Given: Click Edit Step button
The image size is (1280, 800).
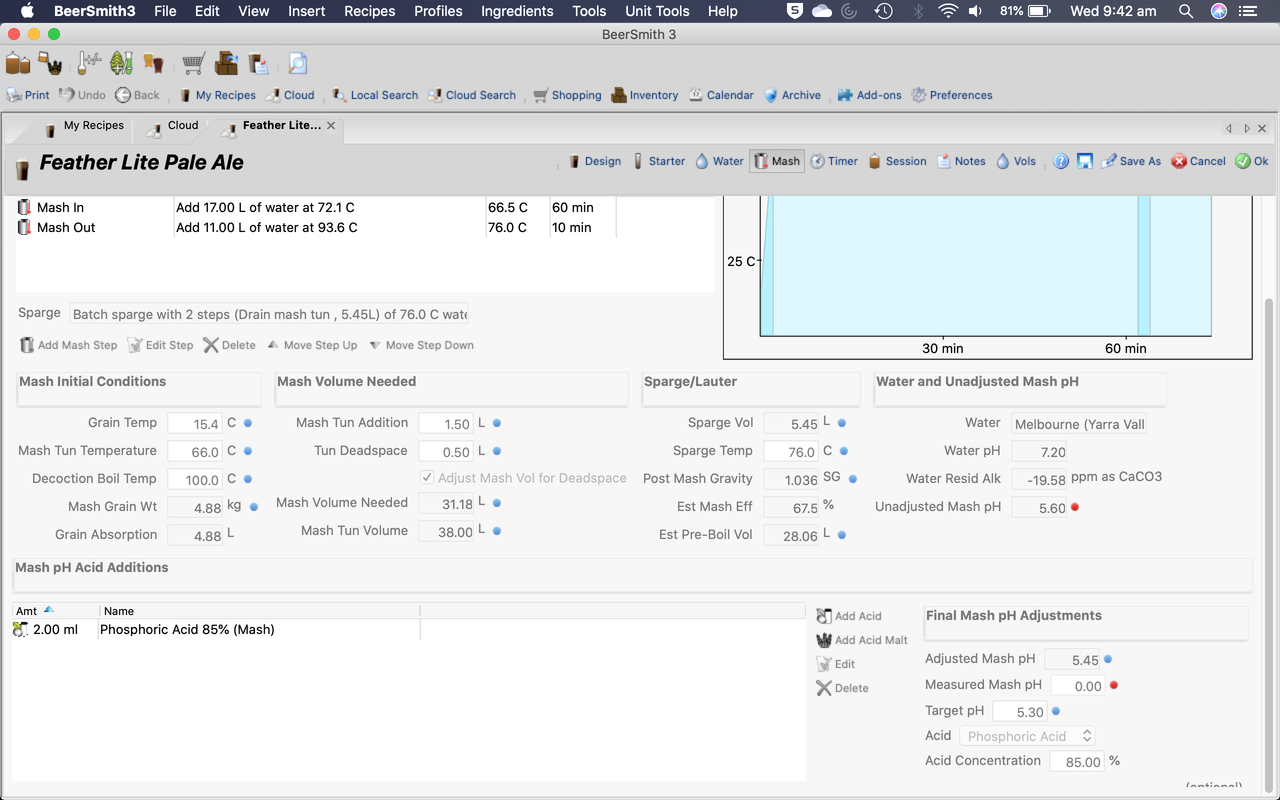Looking at the screenshot, I should 160,345.
